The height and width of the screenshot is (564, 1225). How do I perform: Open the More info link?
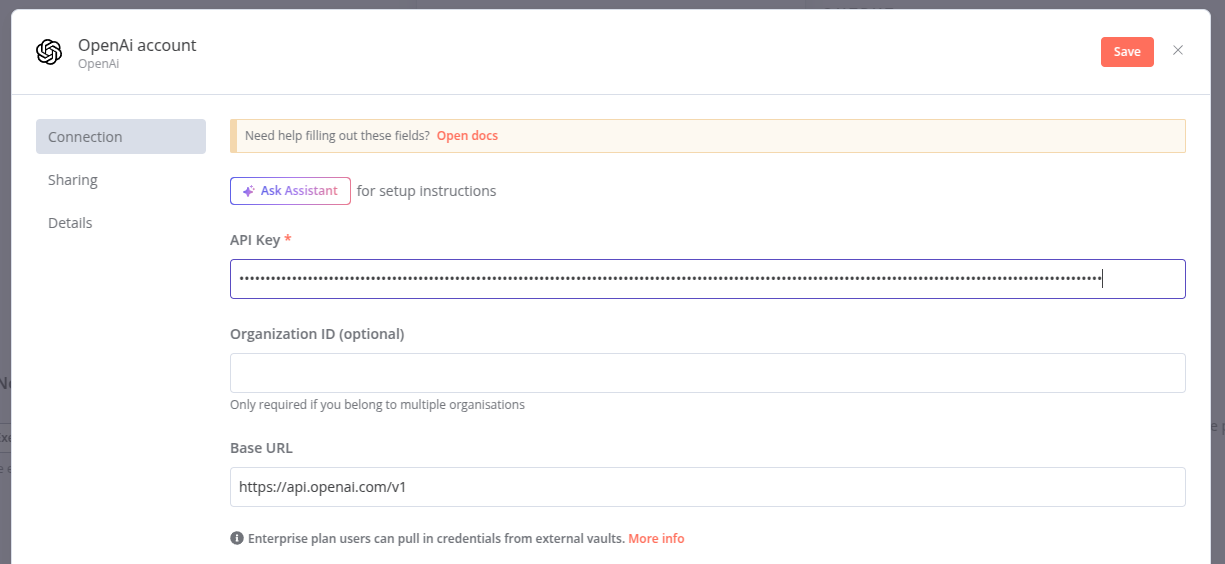coord(656,538)
